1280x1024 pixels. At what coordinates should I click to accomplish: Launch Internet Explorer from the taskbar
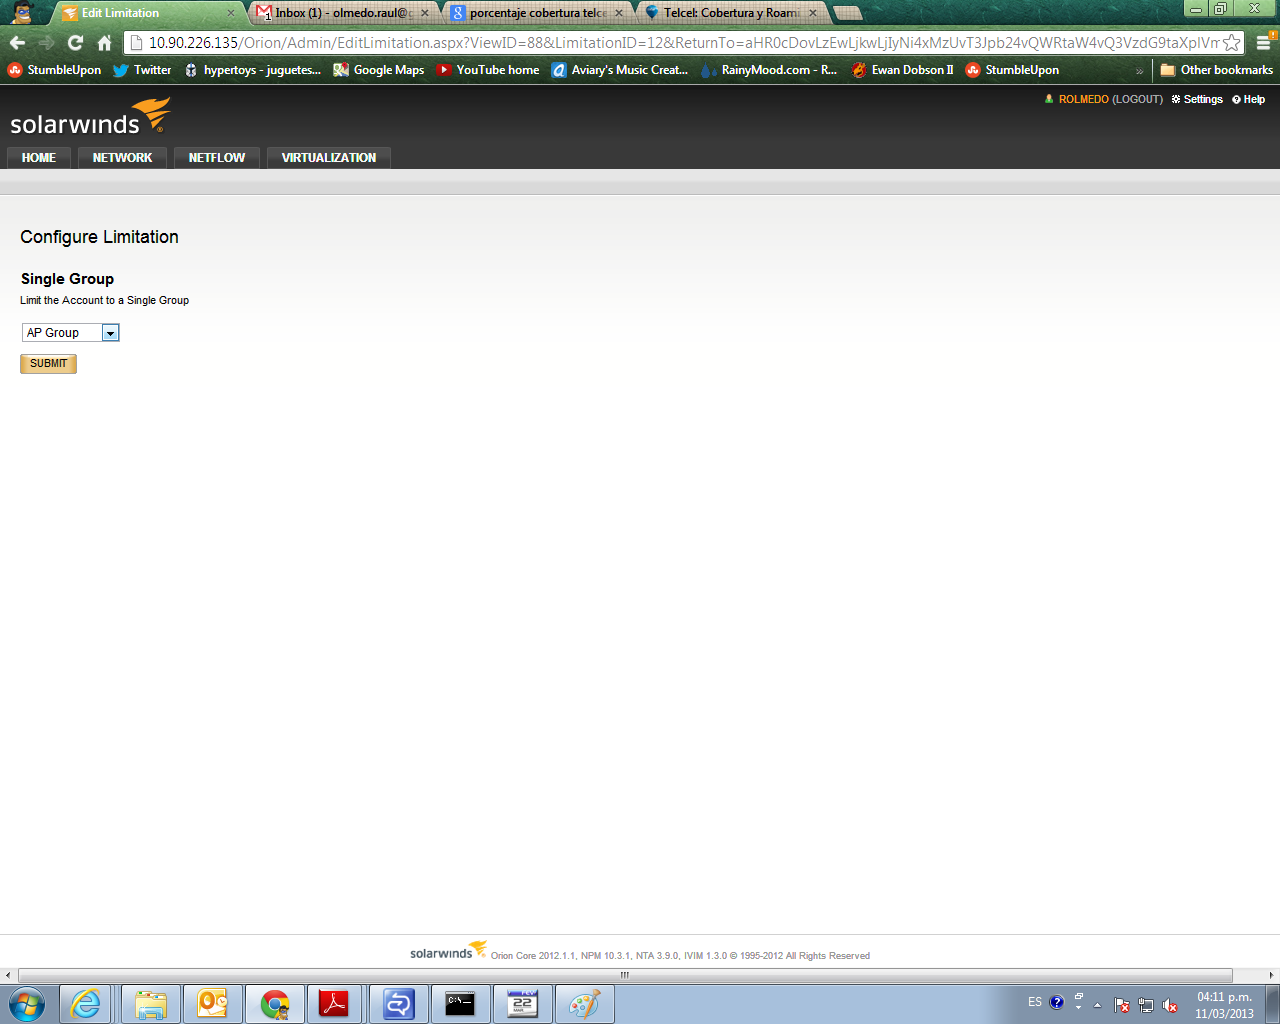(x=86, y=1004)
